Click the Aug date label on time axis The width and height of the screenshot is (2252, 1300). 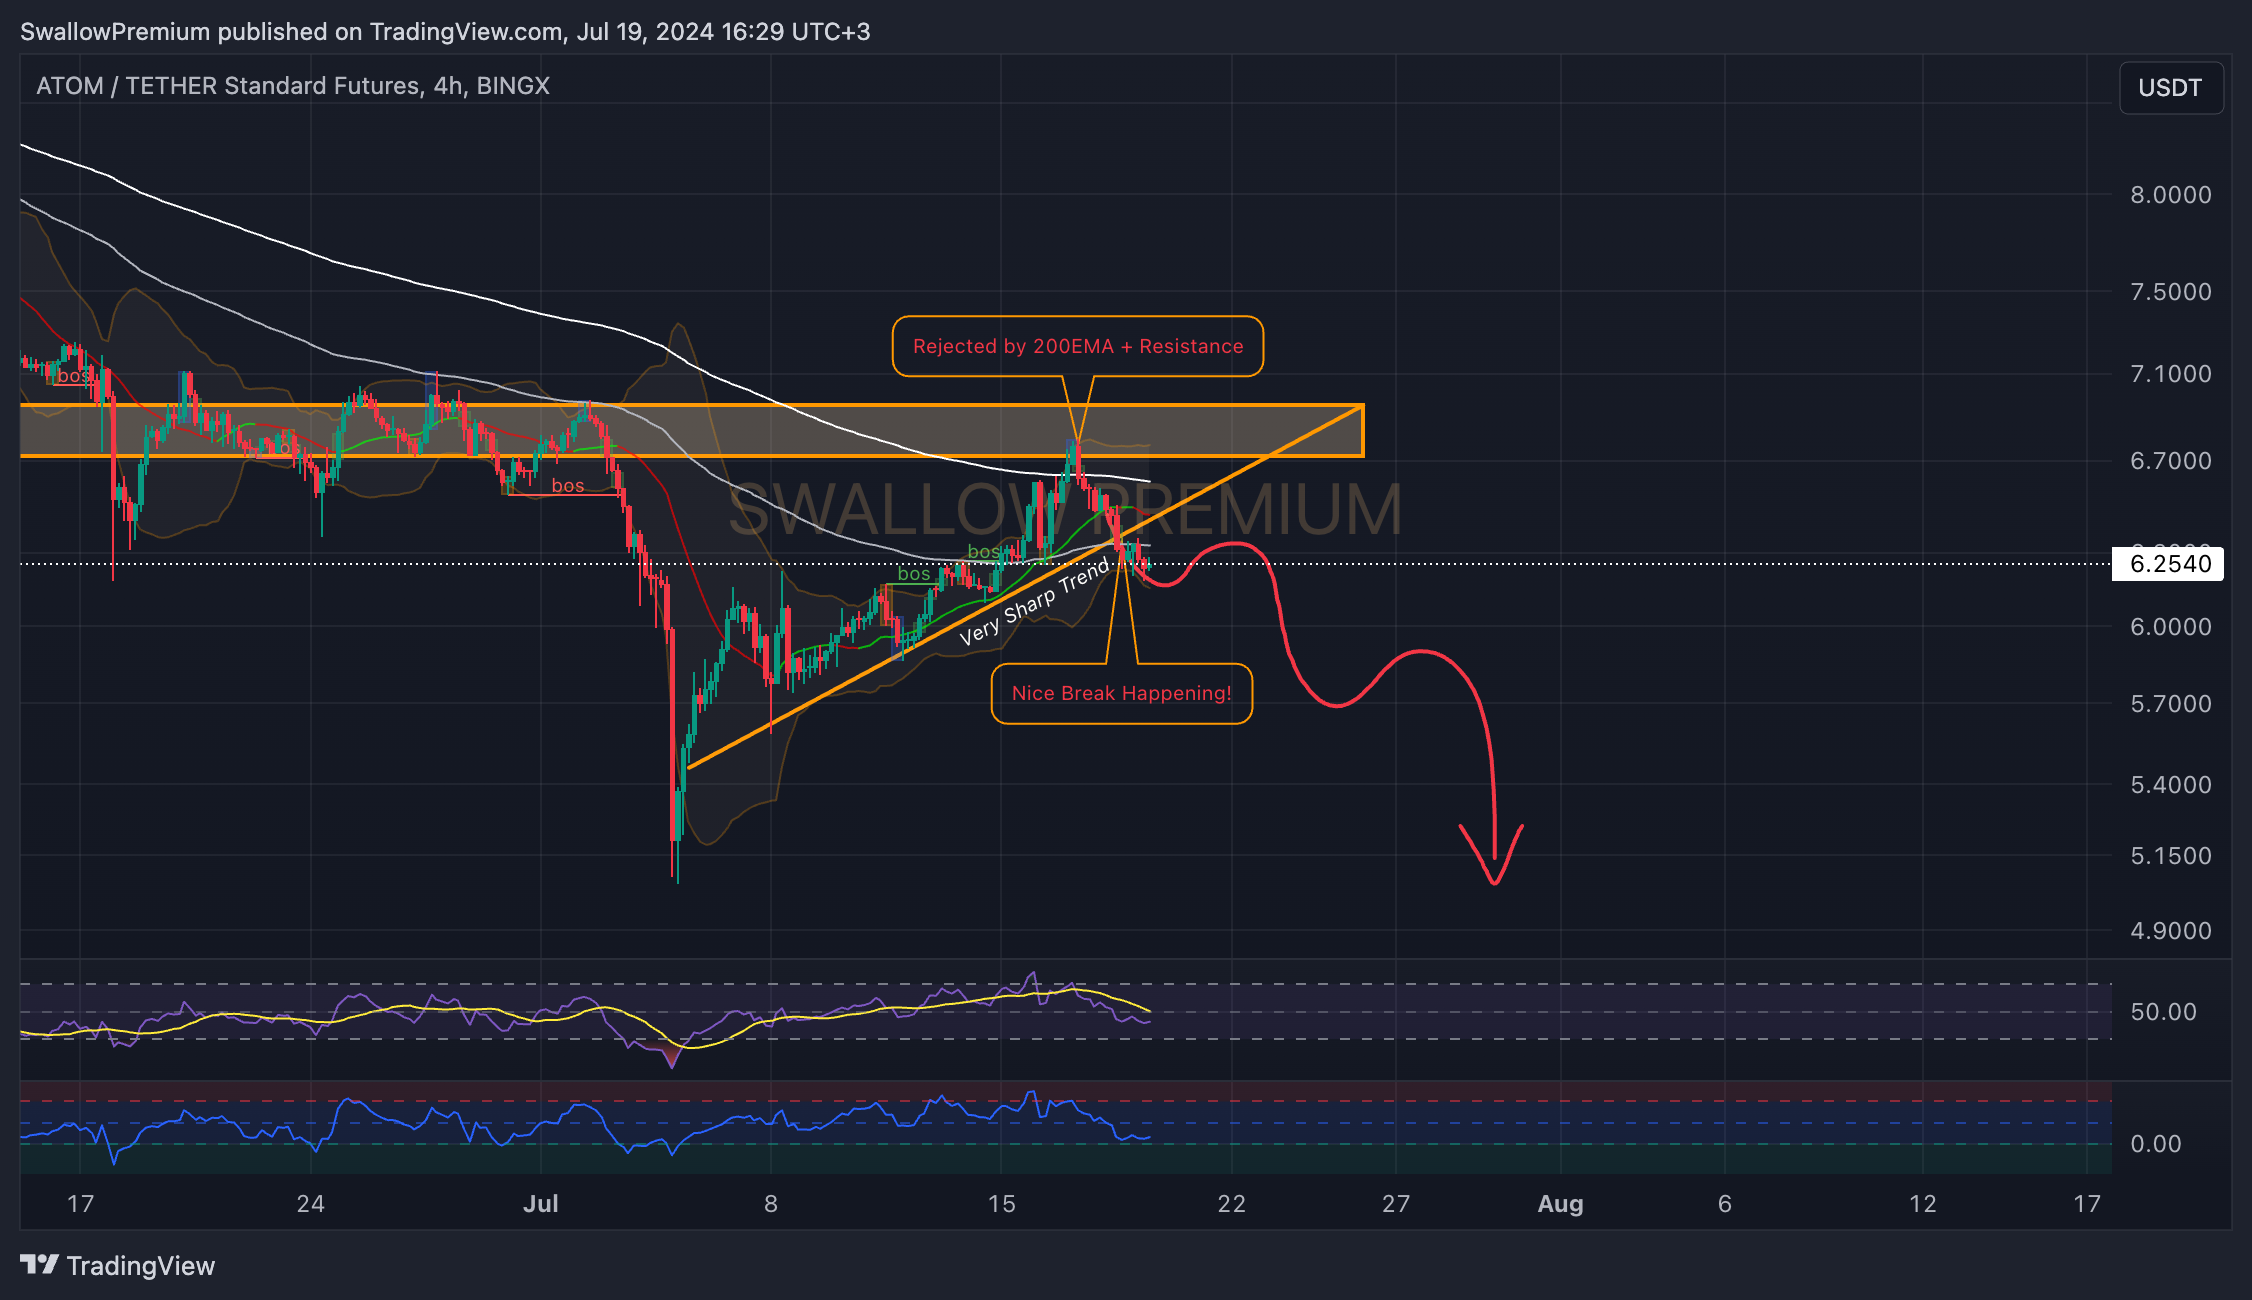[1560, 1204]
